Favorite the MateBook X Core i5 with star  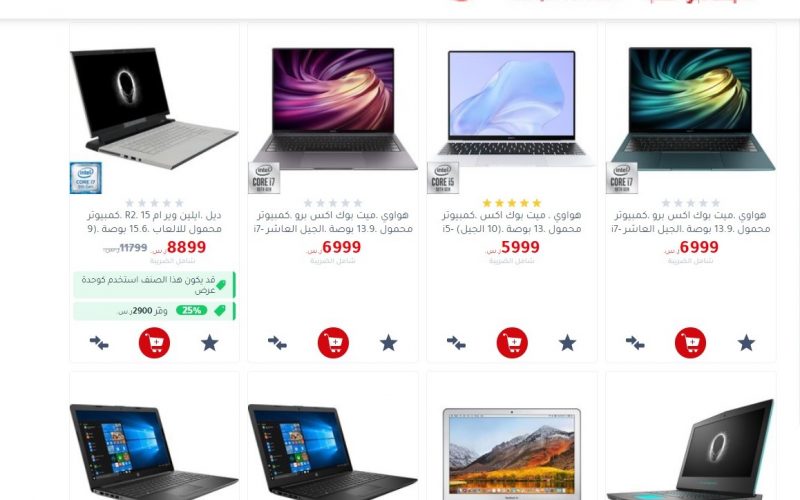pos(567,343)
